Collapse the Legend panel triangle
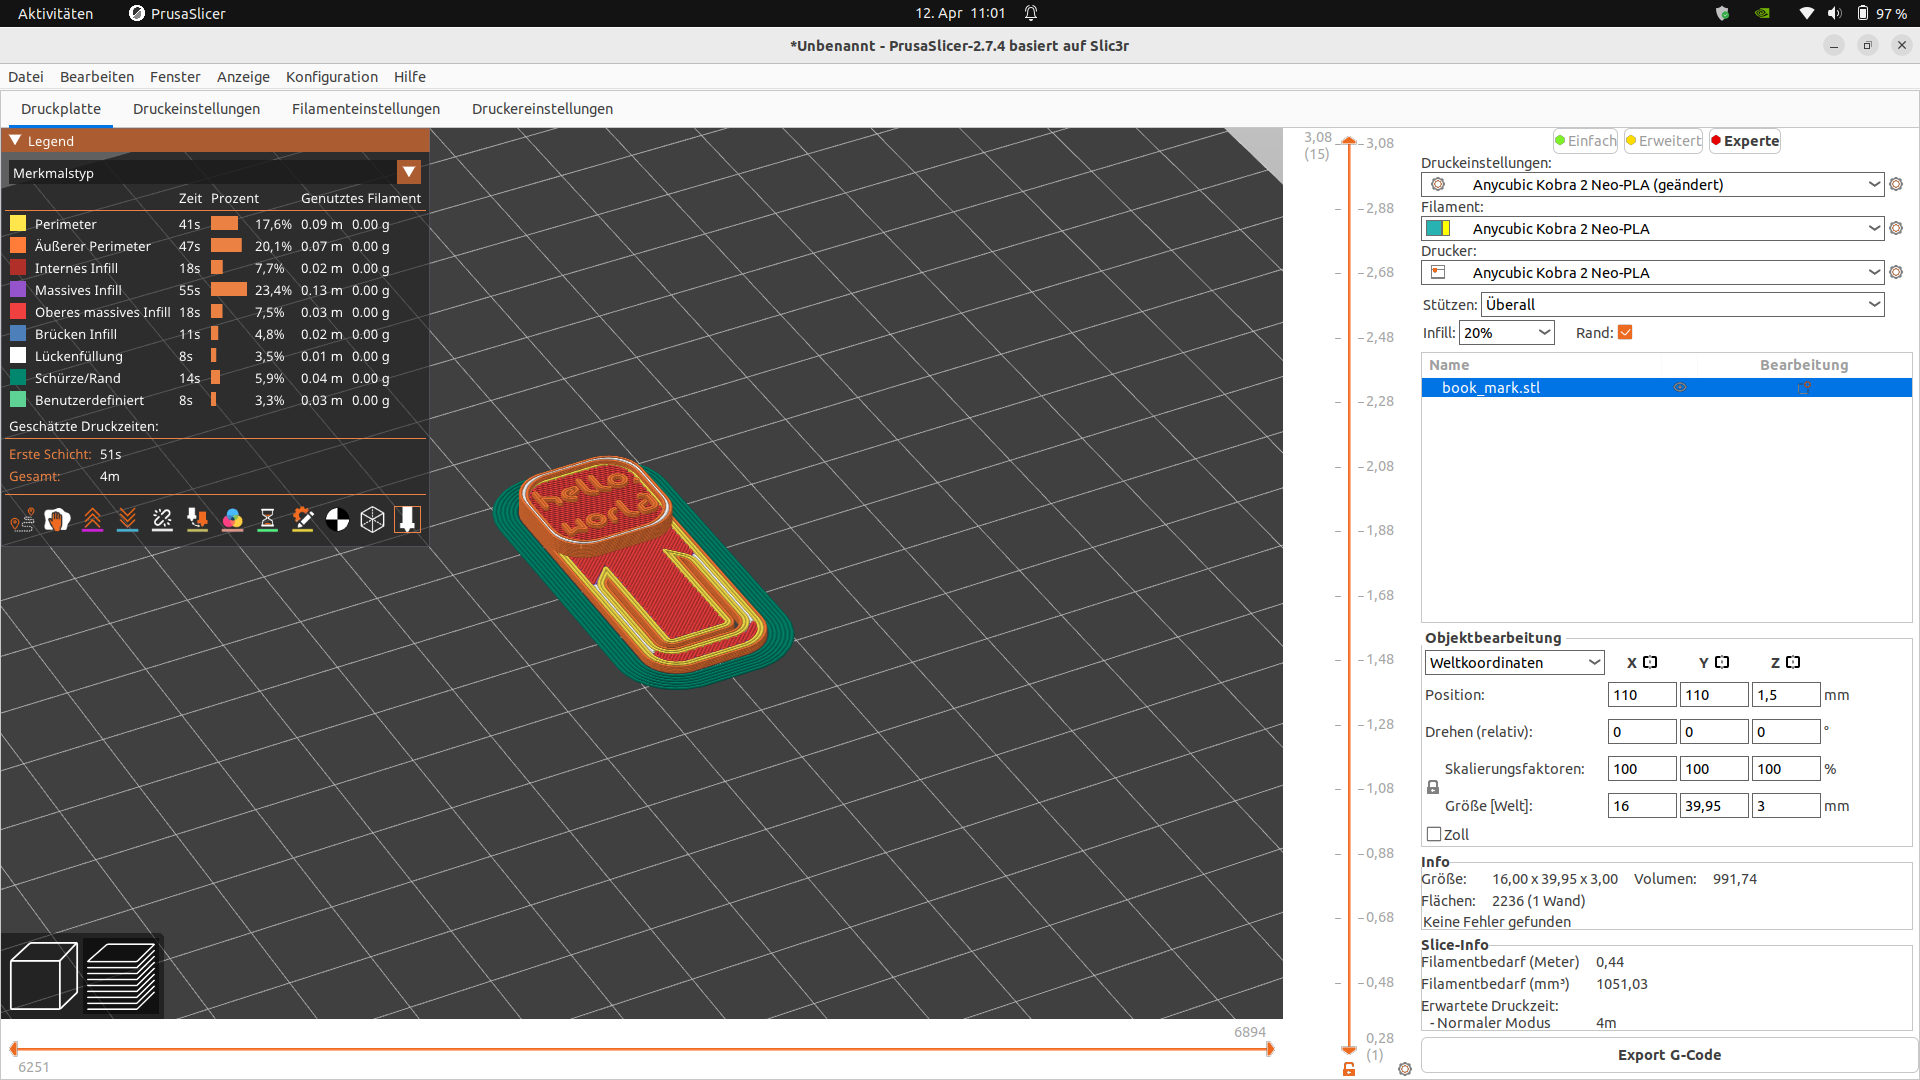This screenshot has height=1080, width=1920. tap(16, 141)
